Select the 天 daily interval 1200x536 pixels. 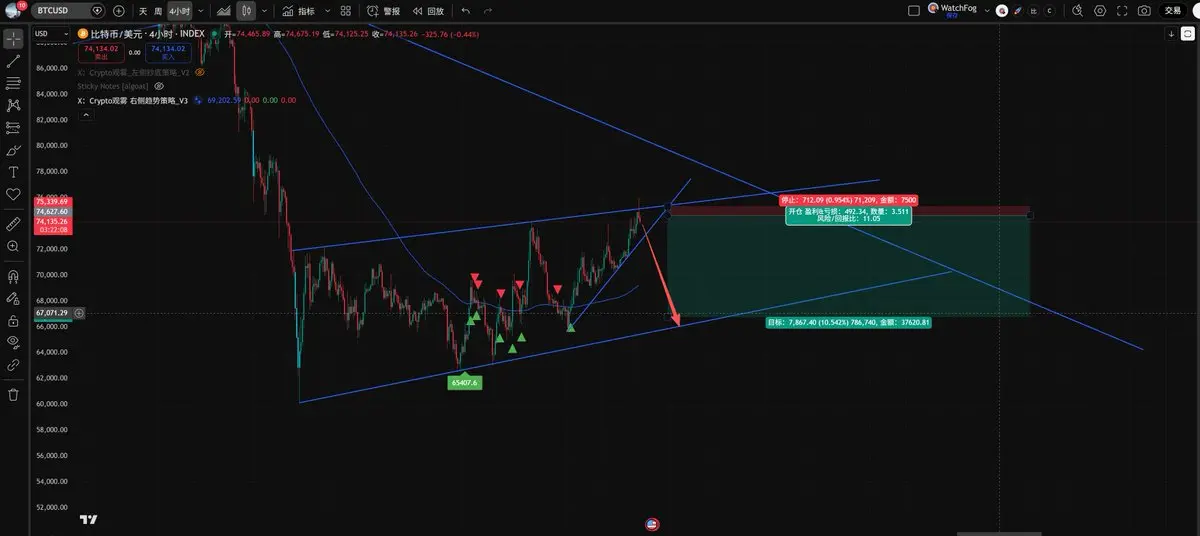point(143,11)
